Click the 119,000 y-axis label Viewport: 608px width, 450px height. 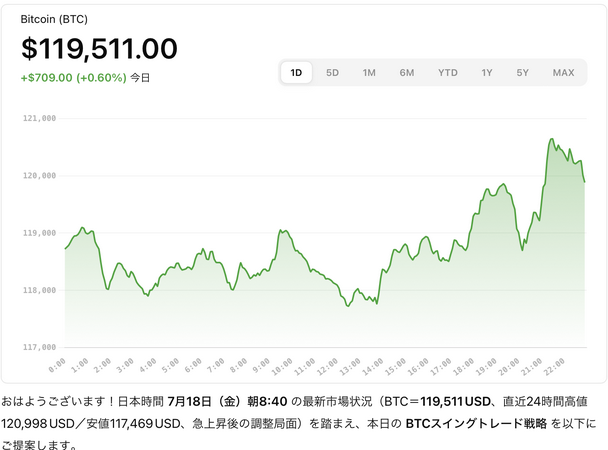(x=39, y=233)
